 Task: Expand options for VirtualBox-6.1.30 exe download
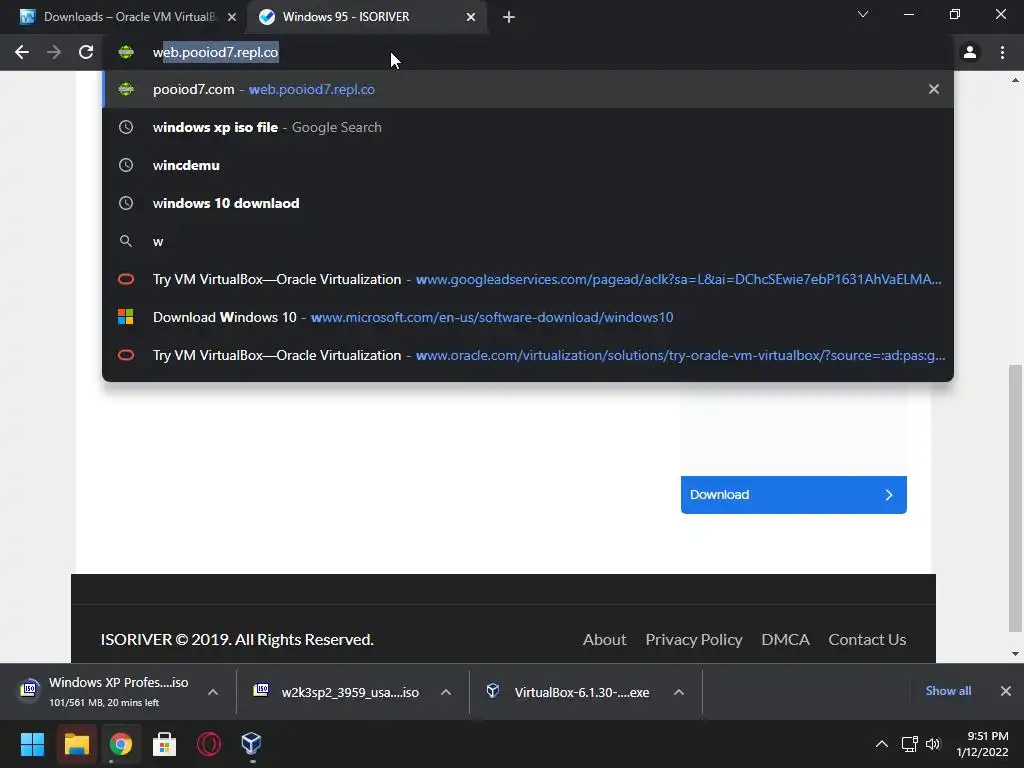point(679,692)
